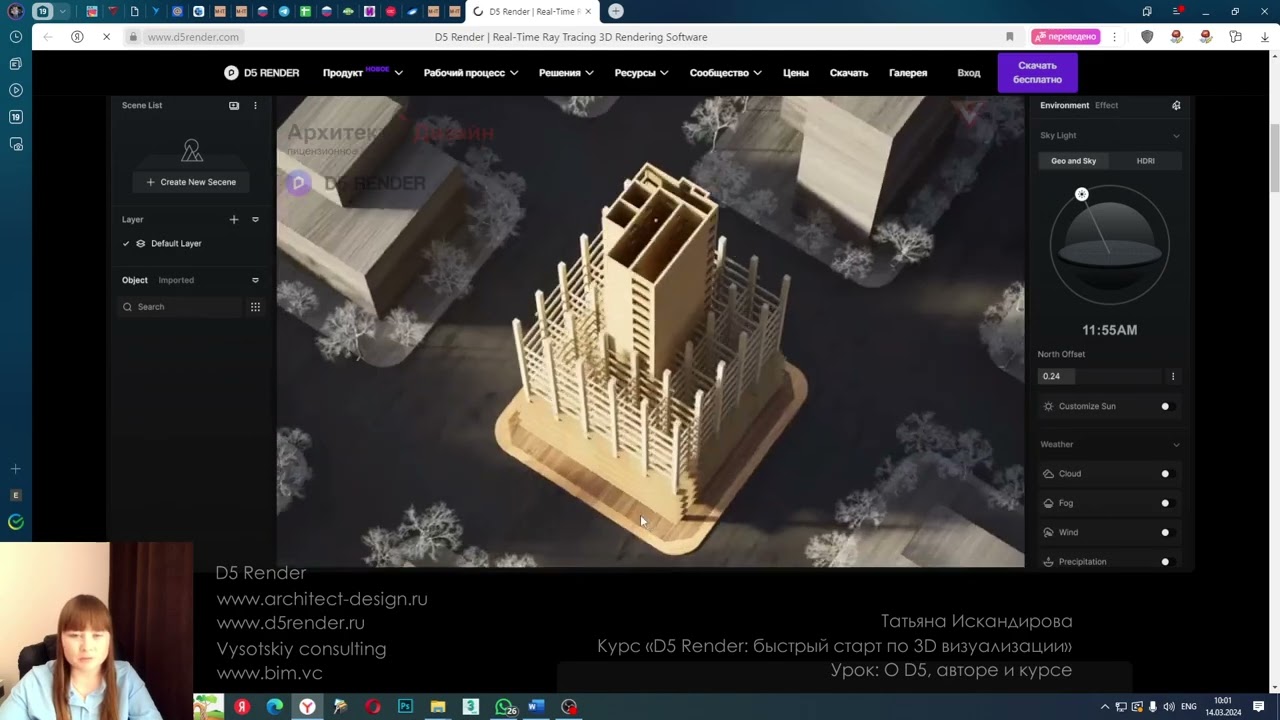Switch to the Object tab
This screenshot has height=720, width=1280.
pyautogui.click(x=135, y=280)
